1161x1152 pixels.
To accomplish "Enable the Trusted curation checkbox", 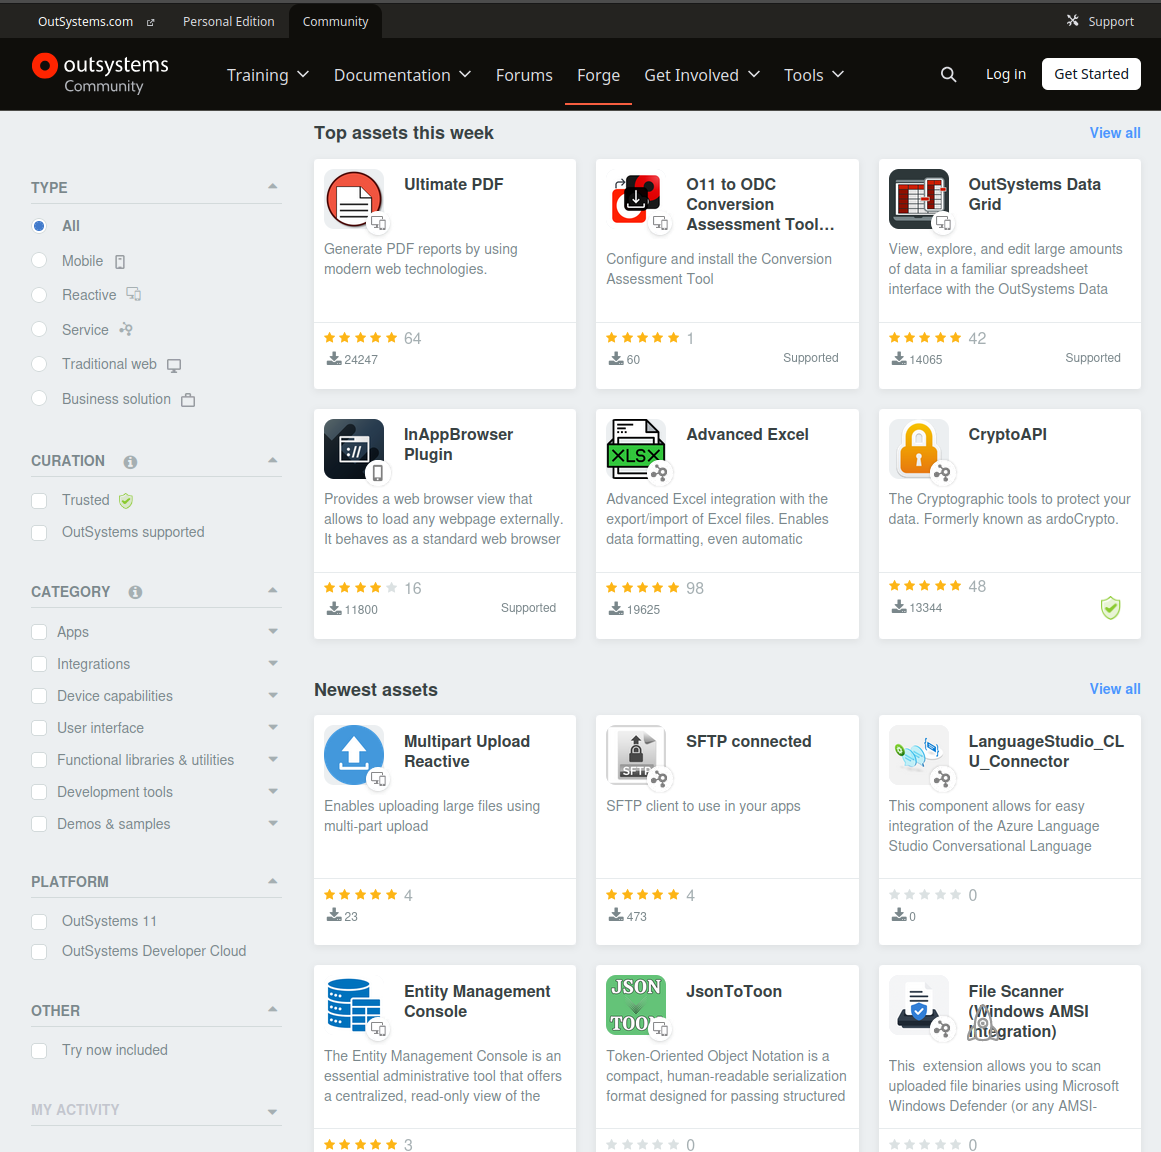I will point(39,501).
